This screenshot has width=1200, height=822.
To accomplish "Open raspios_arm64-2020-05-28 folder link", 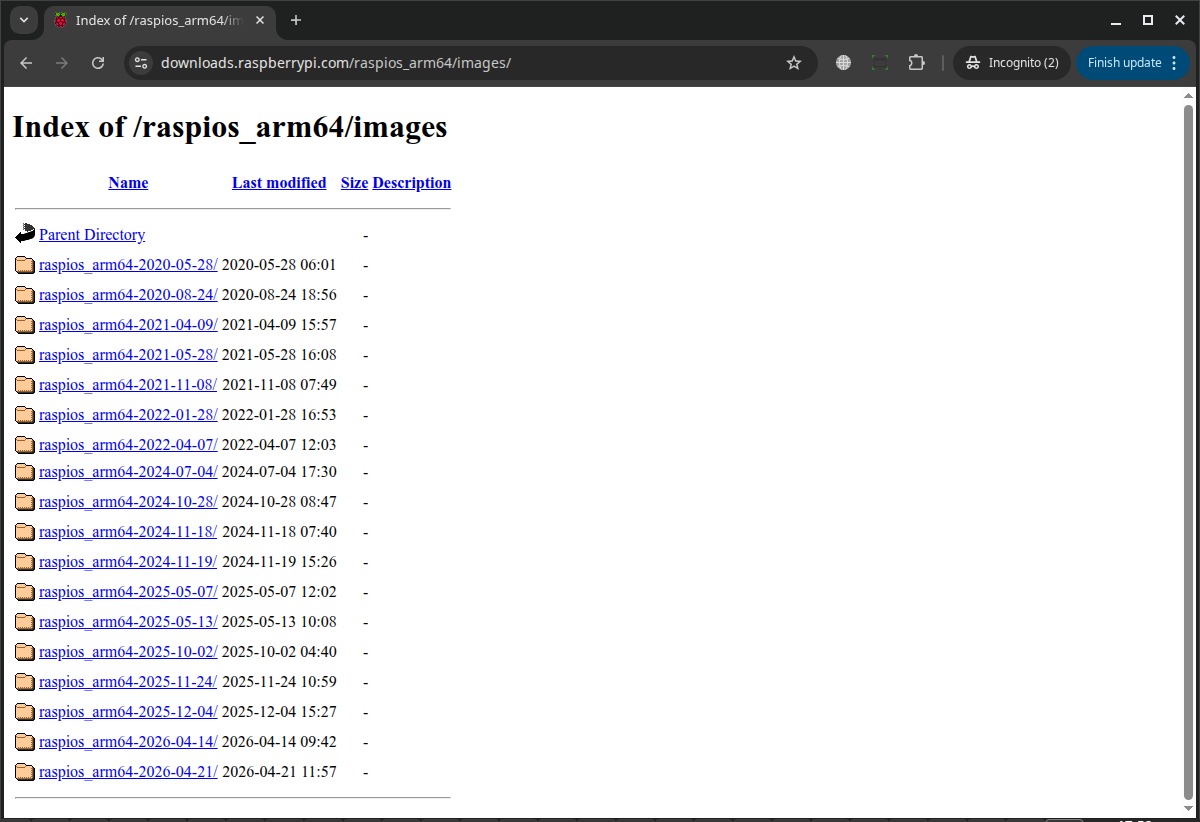I will 128,265.
